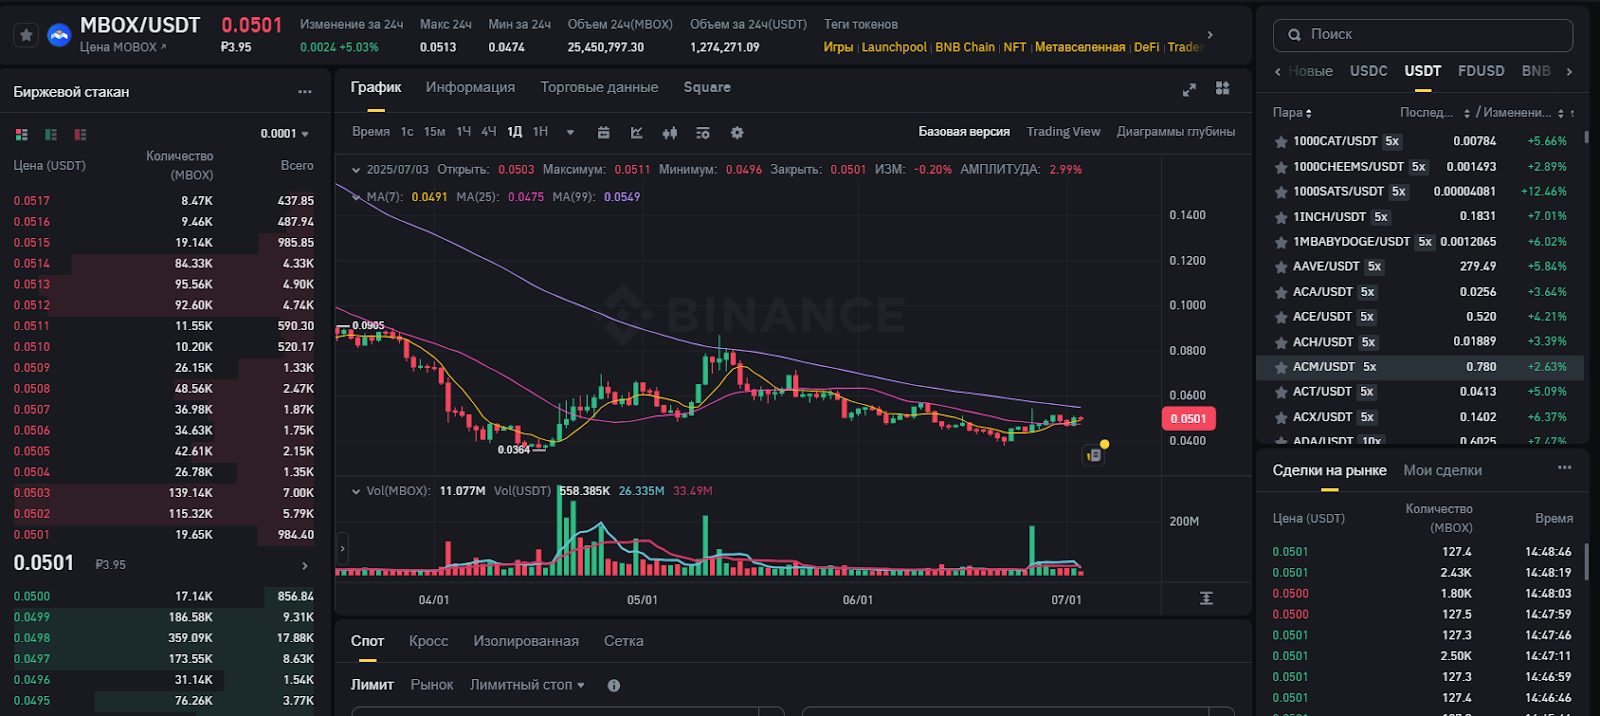Open Цена MOBOX link
This screenshot has width=1600, height=716.
pyautogui.click(x=123, y=47)
